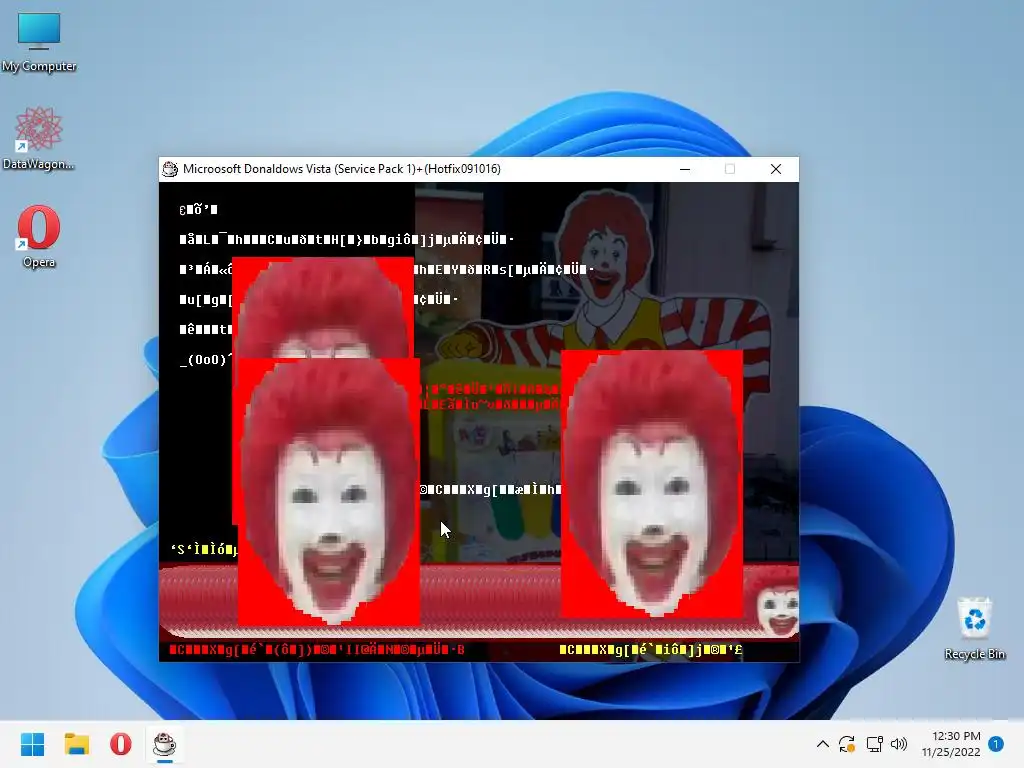Click the Donaldows Vista window title text
1024x768 pixels.
coord(342,169)
